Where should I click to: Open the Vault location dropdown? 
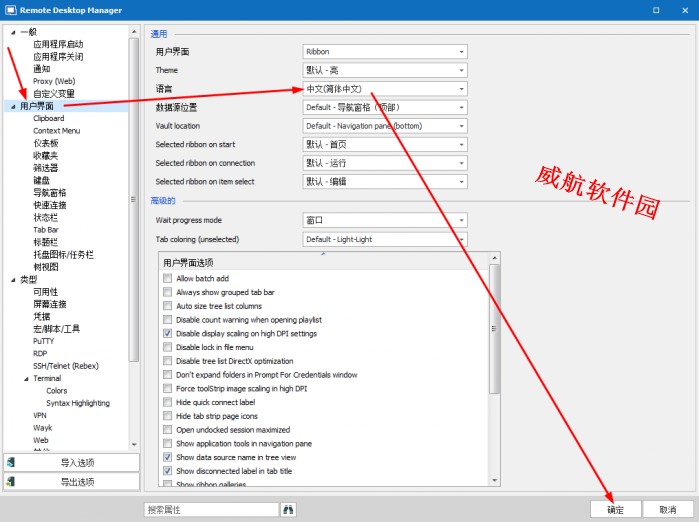[385, 126]
